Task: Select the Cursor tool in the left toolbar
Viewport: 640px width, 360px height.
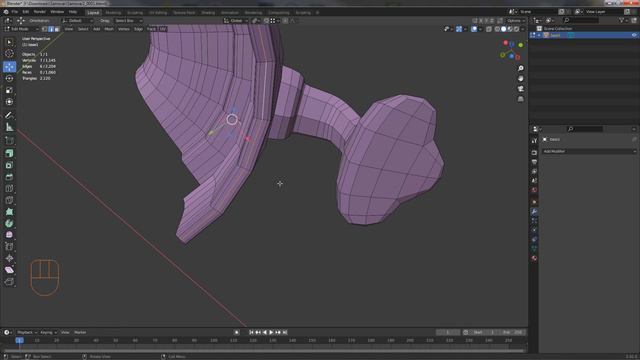Action: pos(9,53)
